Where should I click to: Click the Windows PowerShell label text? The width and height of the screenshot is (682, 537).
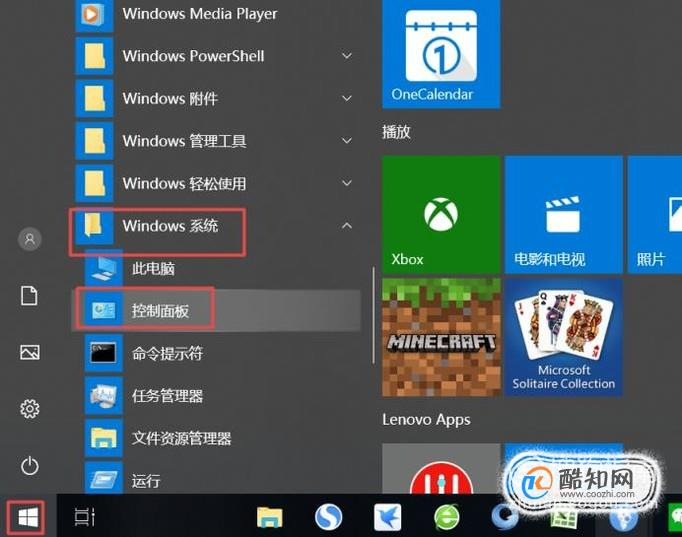(x=193, y=56)
